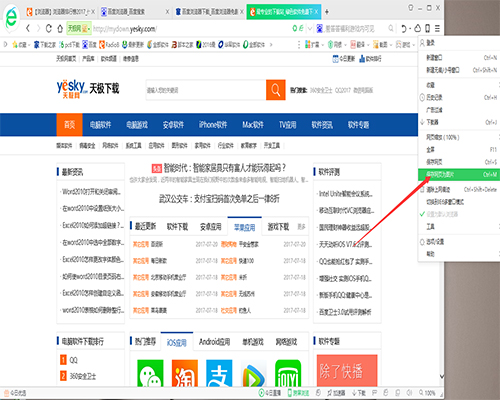
Task: Expand the 工具 submenu in main menu
Action: pyautogui.click(x=459, y=227)
